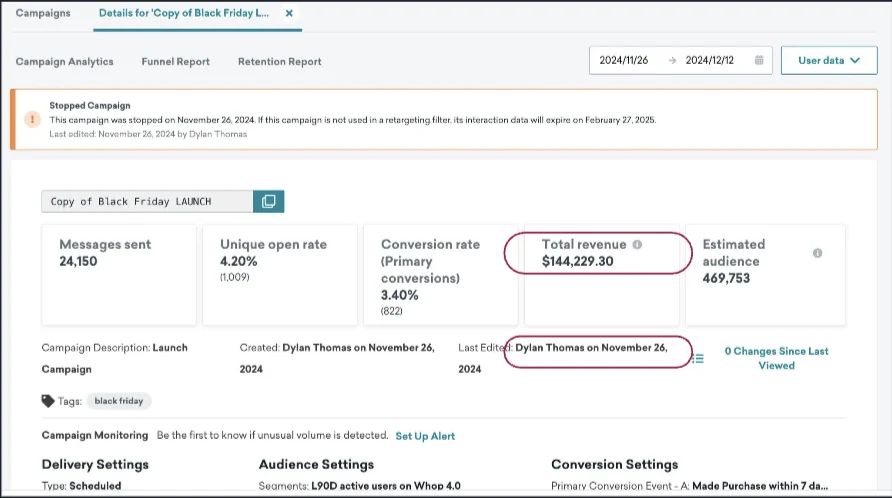Viewport: 892px width, 498px height.
Task: Click the Stopped Campaign banner title
Action: coord(90,105)
